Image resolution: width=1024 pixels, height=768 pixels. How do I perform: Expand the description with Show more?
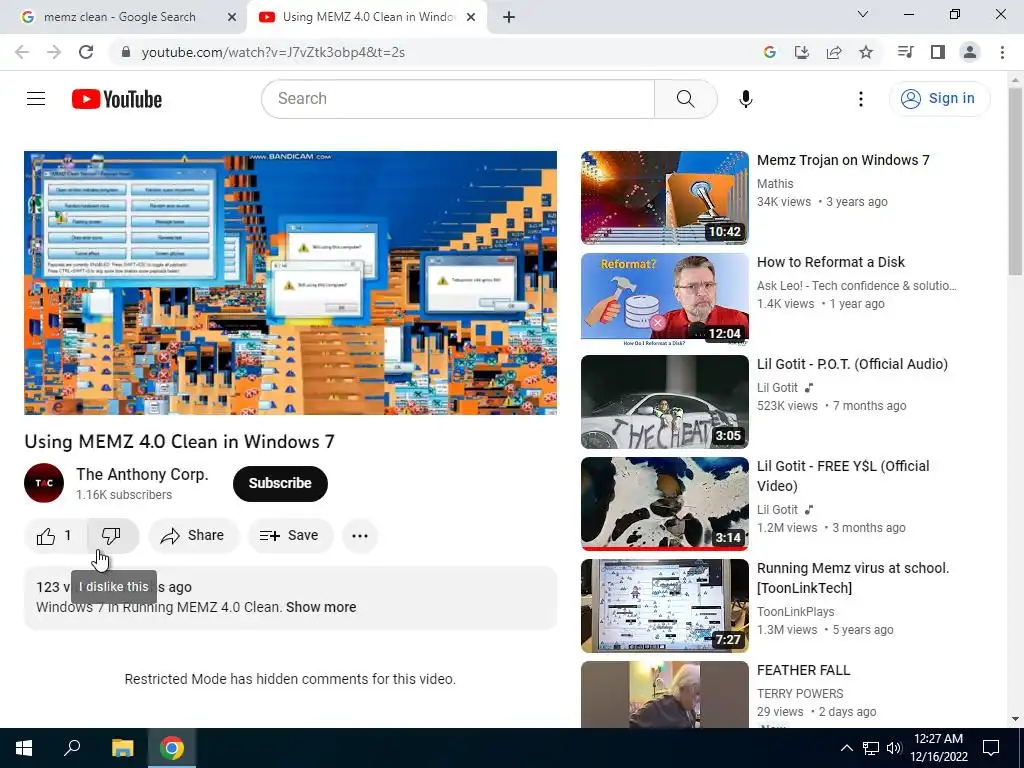tap(321, 607)
